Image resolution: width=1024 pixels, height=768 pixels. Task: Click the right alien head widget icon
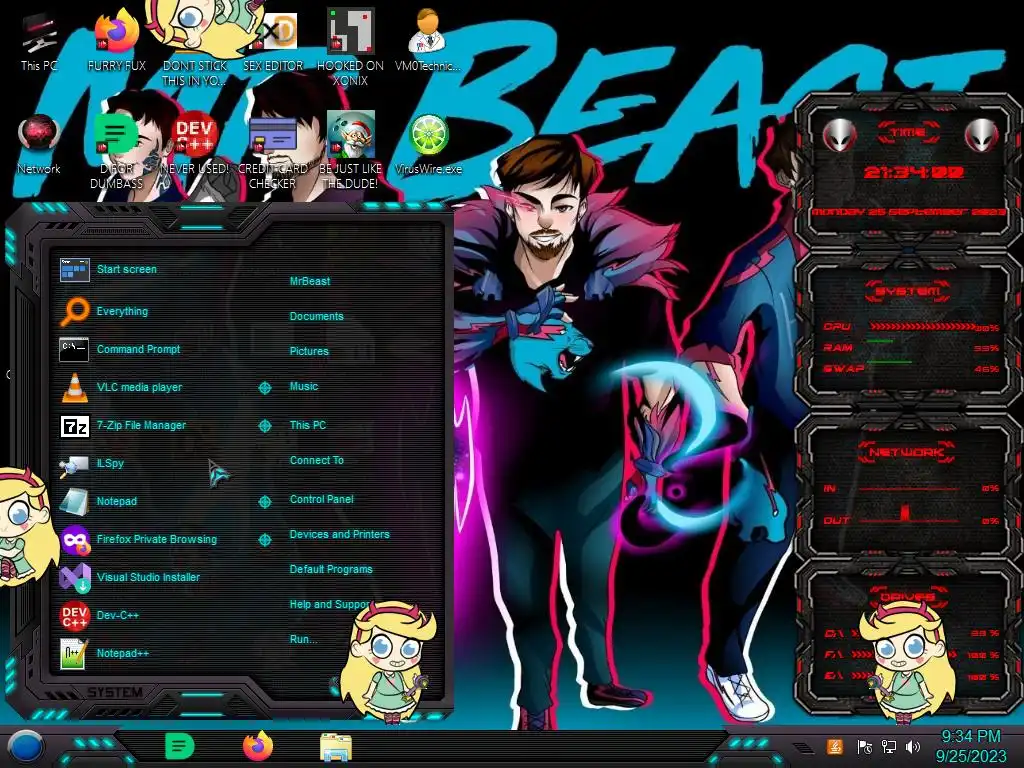coord(982,136)
